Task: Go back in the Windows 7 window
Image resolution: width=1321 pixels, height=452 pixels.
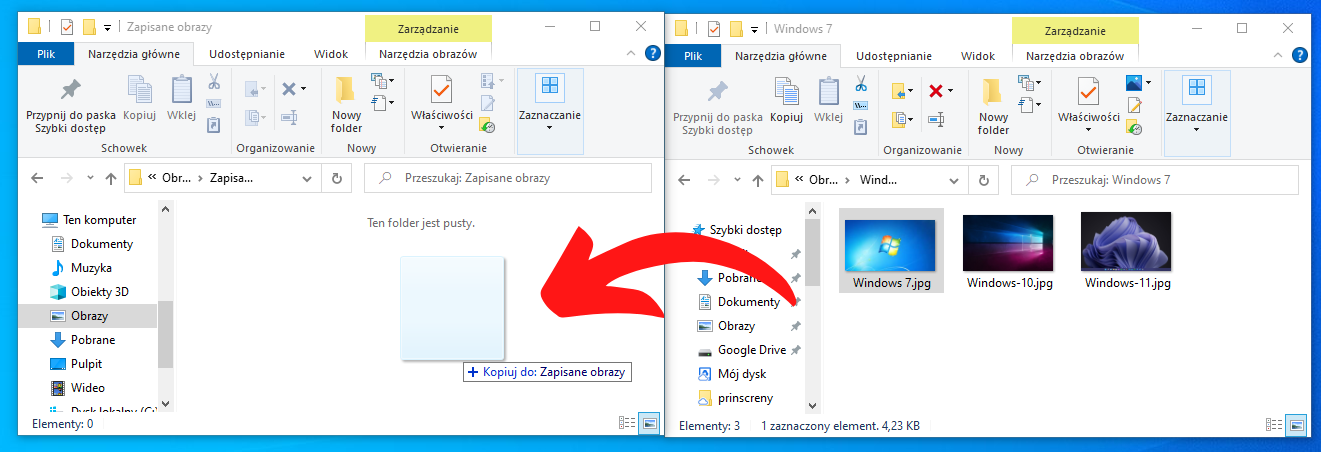Action: pos(684,180)
